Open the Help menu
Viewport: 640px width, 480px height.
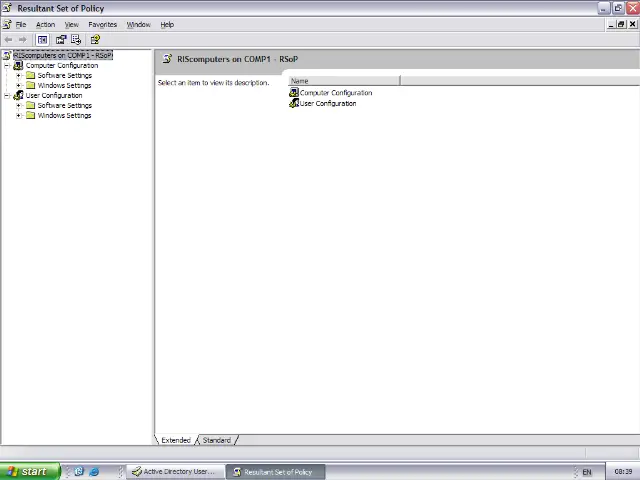click(x=167, y=24)
